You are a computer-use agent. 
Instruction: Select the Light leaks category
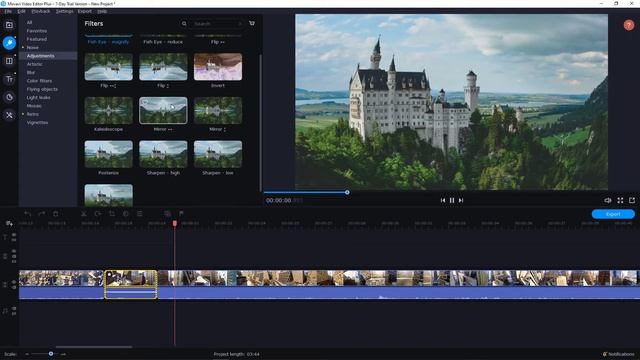pyautogui.click(x=38, y=98)
